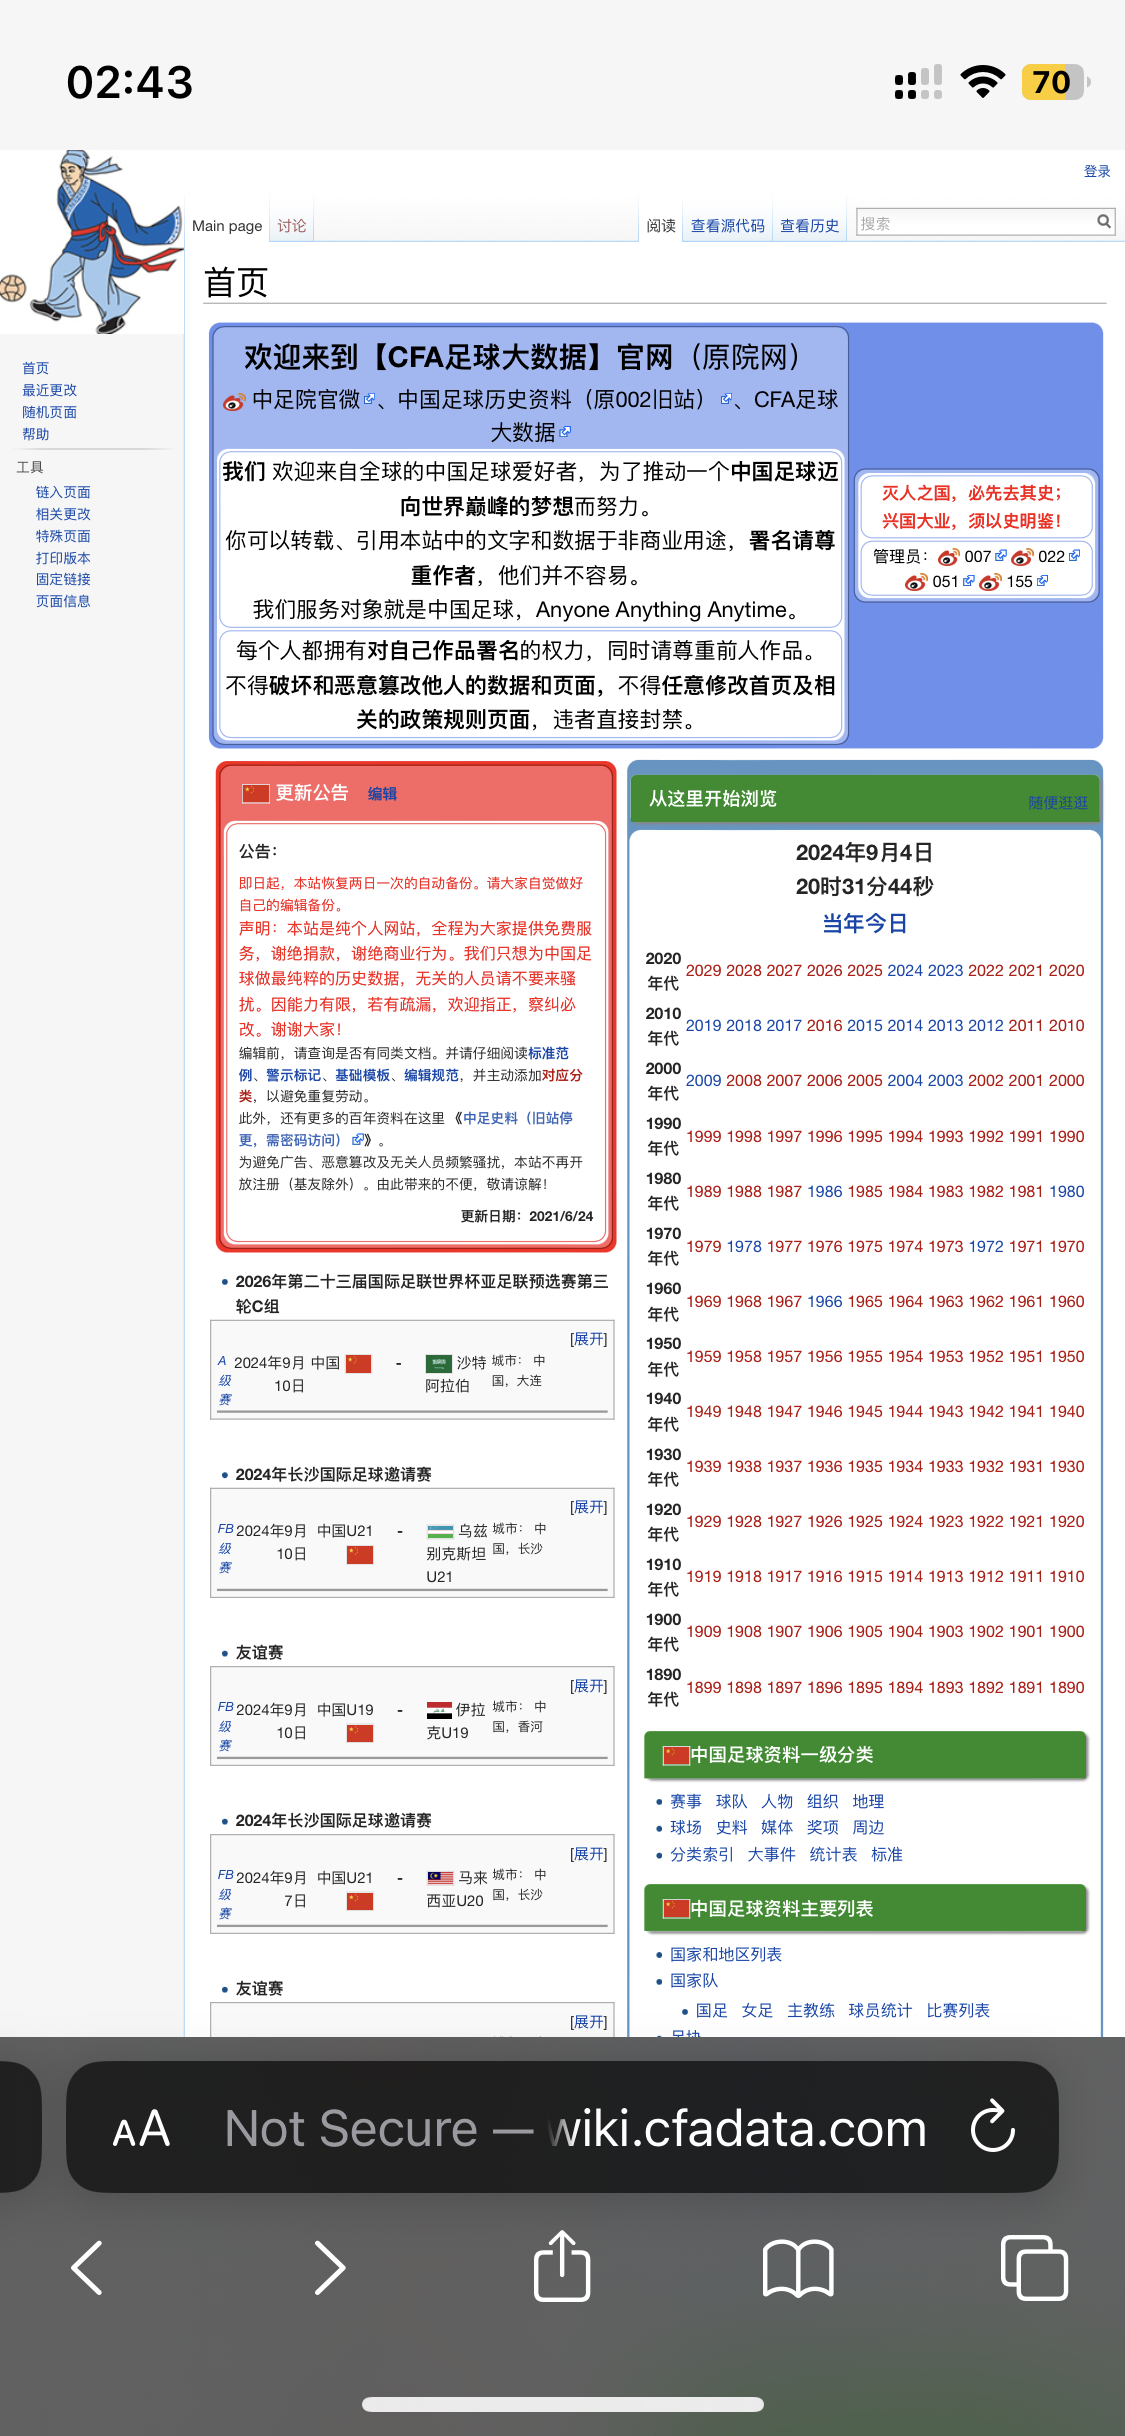Switch to the 讨论 tab

click(x=292, y=226)
